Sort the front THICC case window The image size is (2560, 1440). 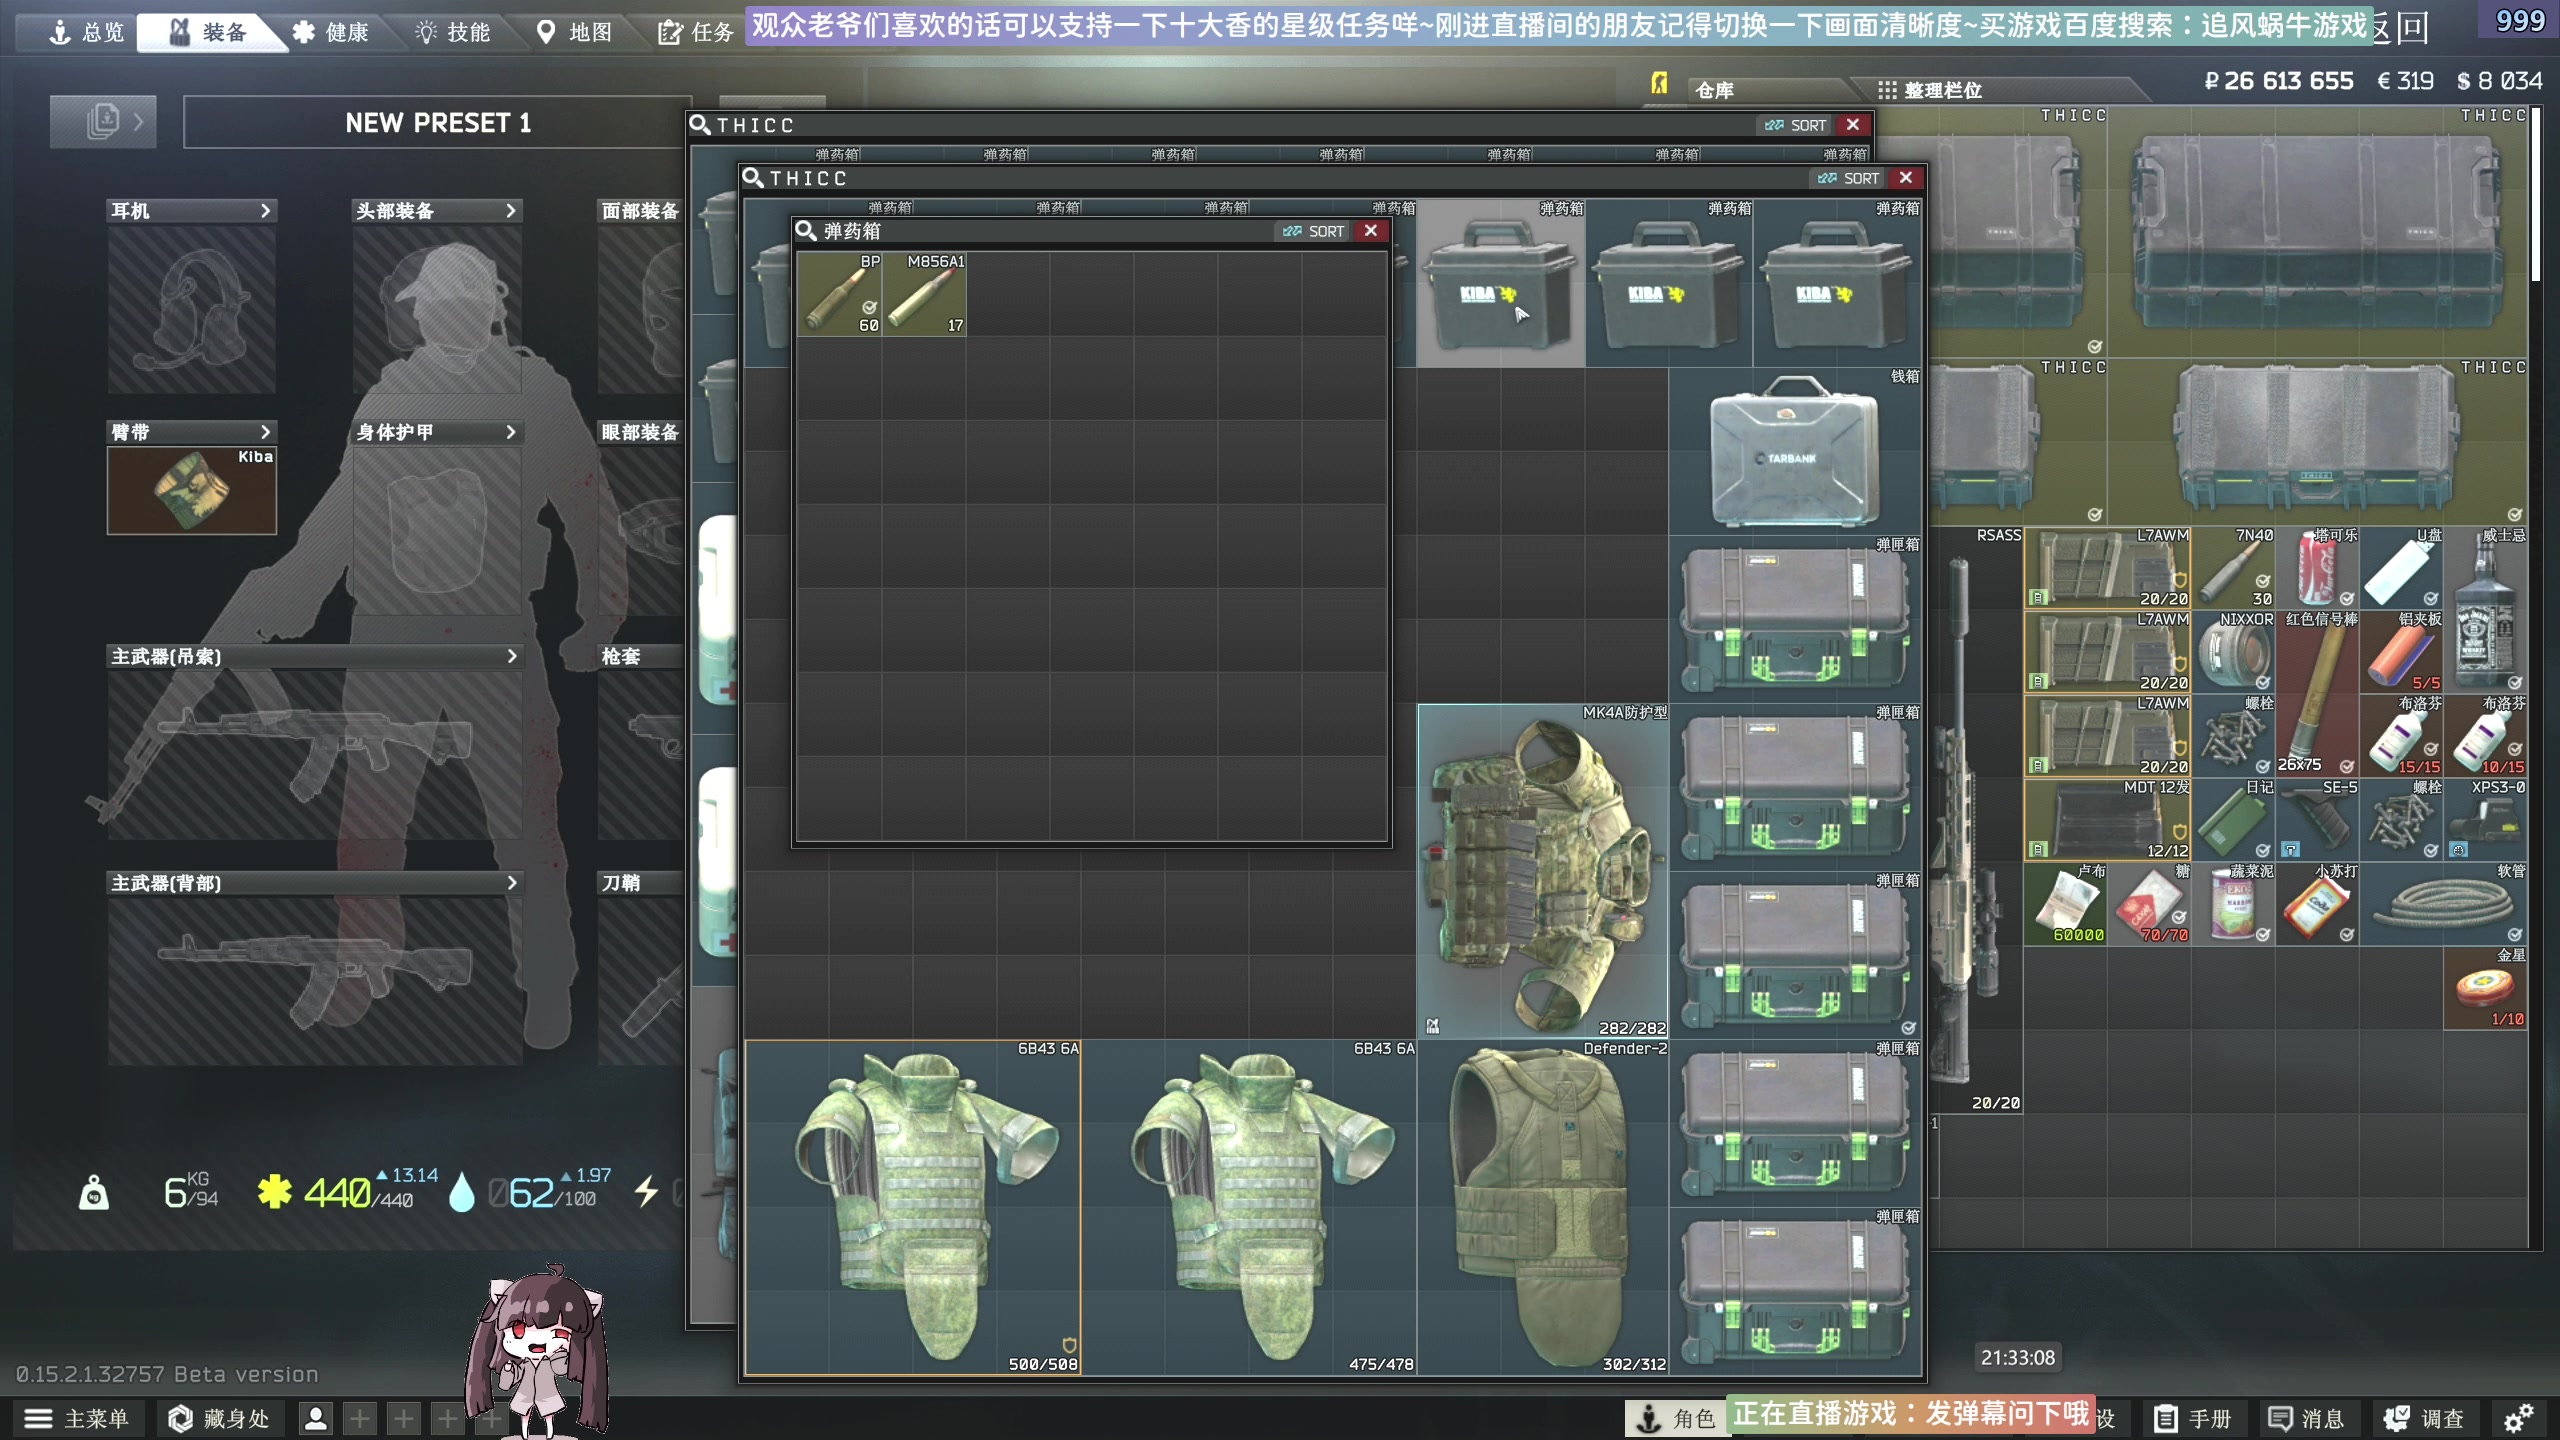point(1848,178)
